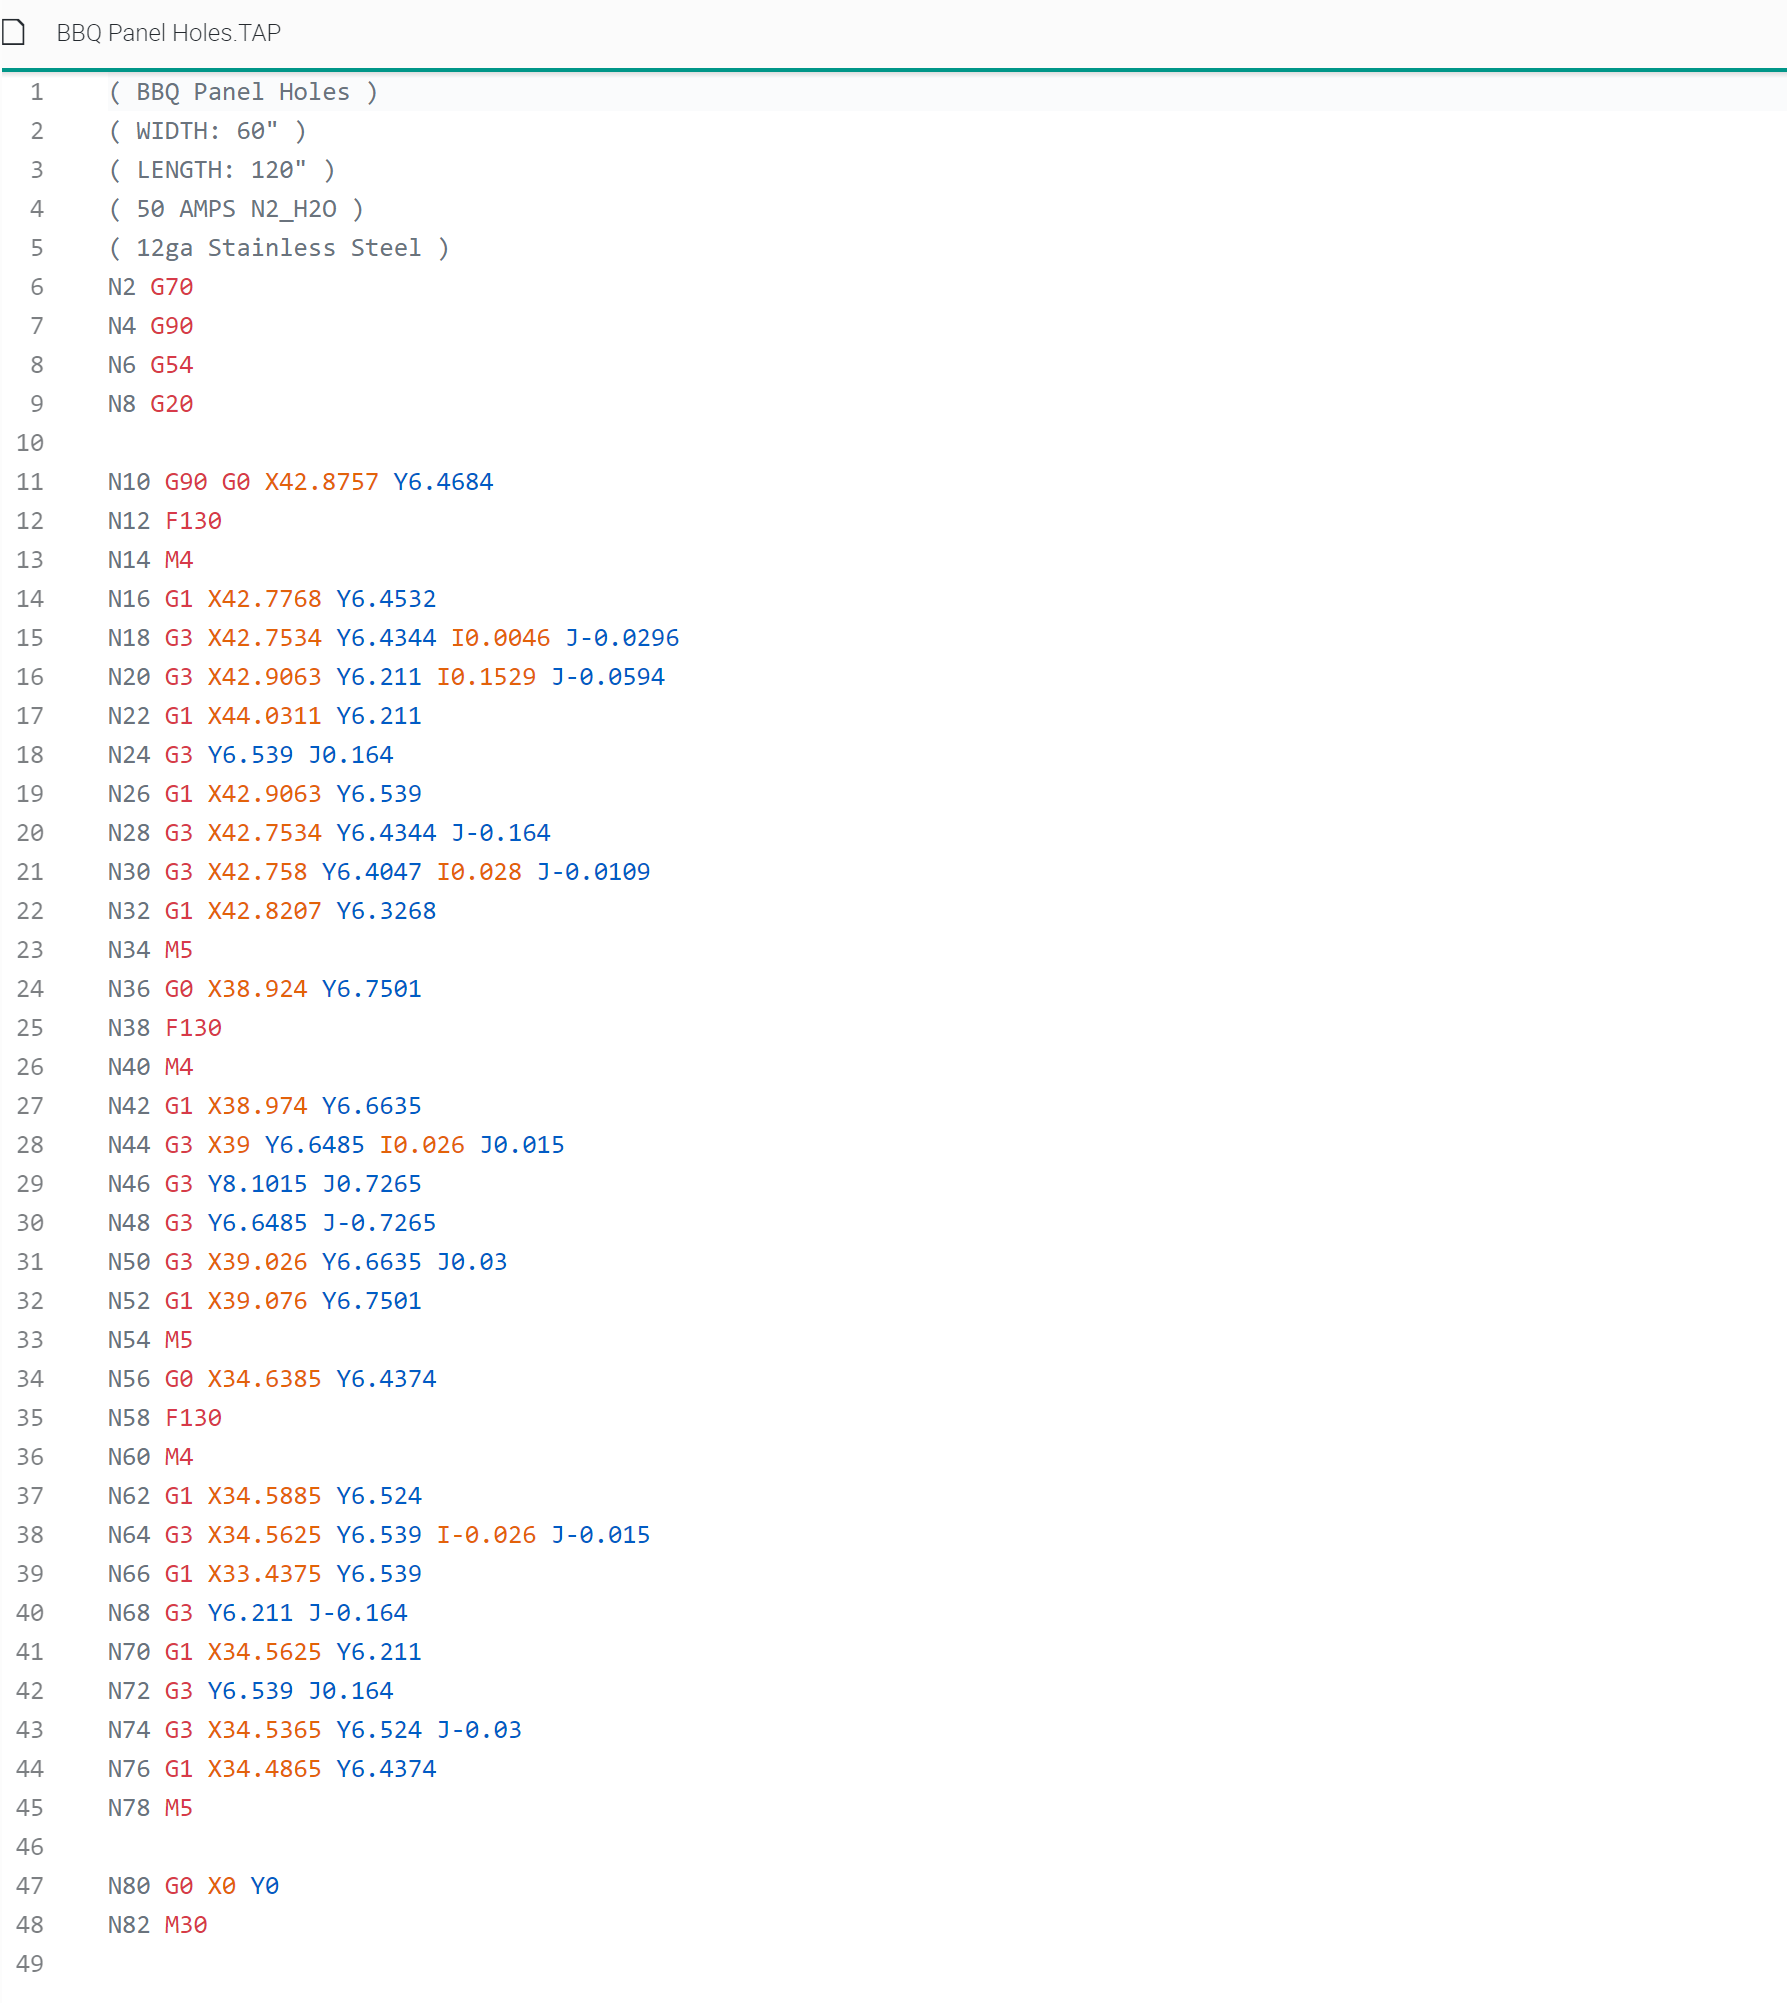The image size is (1787, 2003).
Task: Click J0.164 on line N24
Action: coord(350,755)
